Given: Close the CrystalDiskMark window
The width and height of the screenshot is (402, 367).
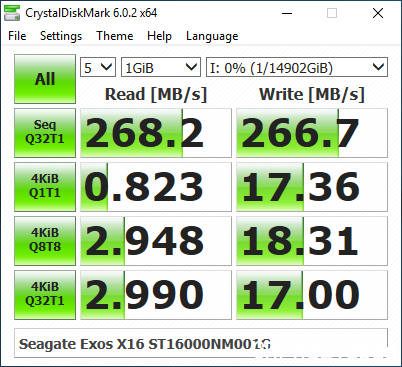Looking at the screenshot, I should 378,13.
